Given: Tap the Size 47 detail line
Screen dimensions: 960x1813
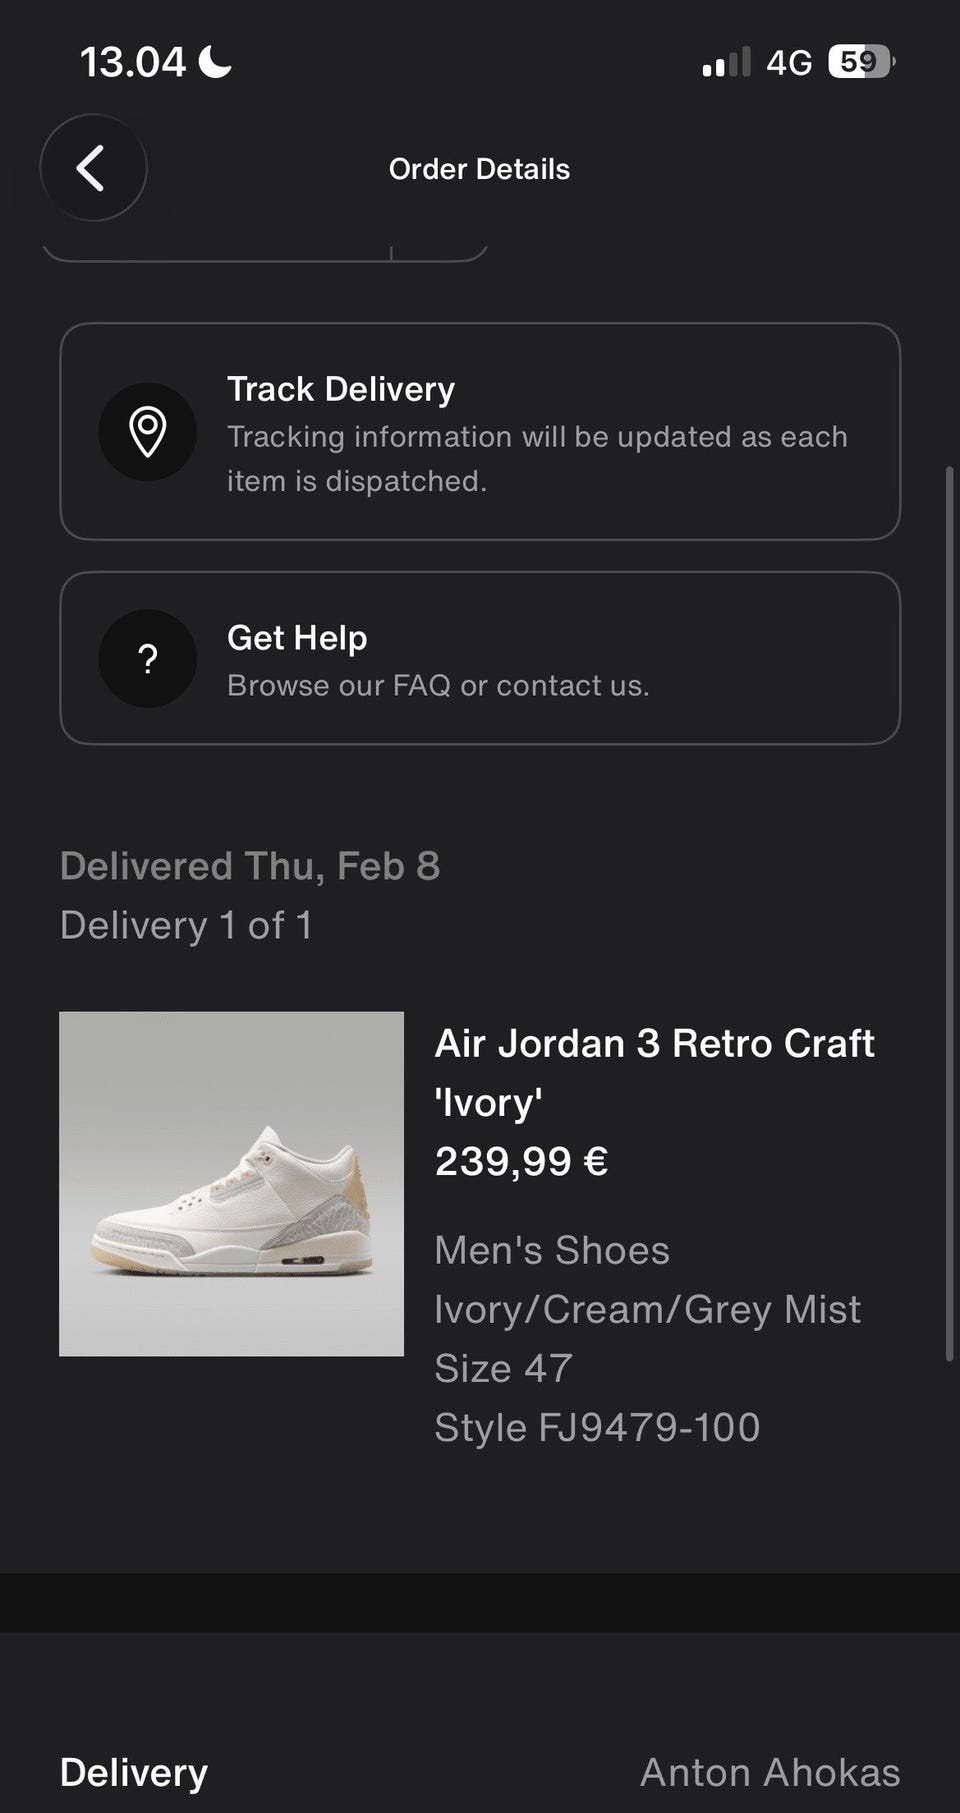Looking at the screenshot, I should 503,1368.
